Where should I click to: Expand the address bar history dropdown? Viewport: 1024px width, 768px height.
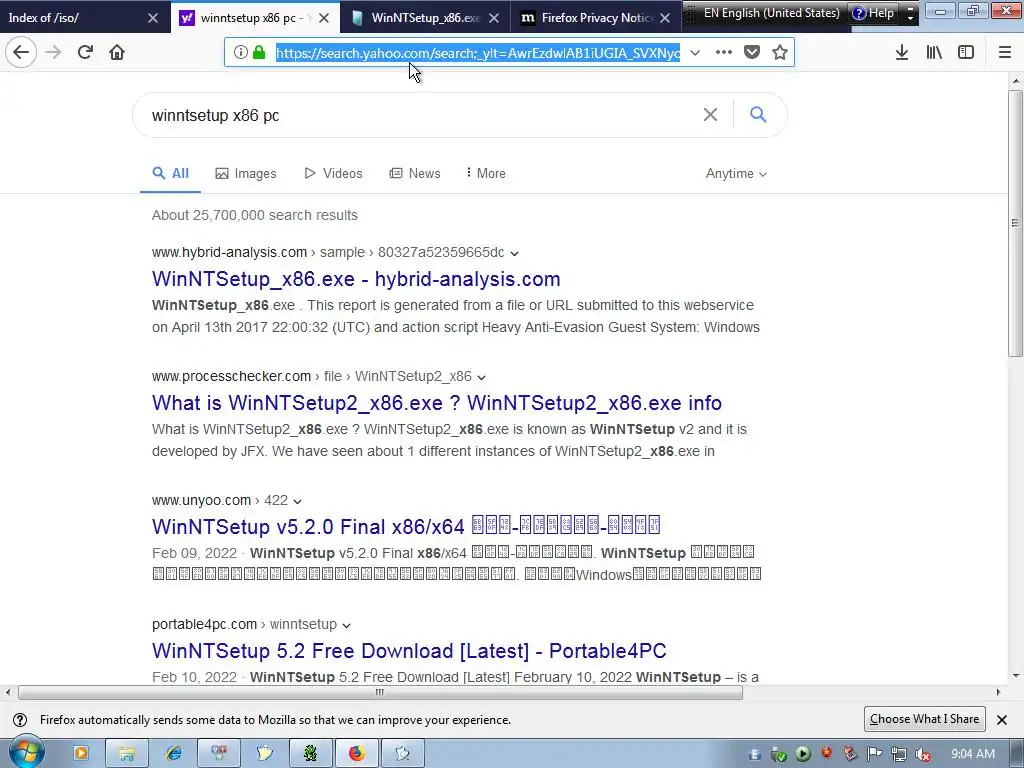point(696,52)
